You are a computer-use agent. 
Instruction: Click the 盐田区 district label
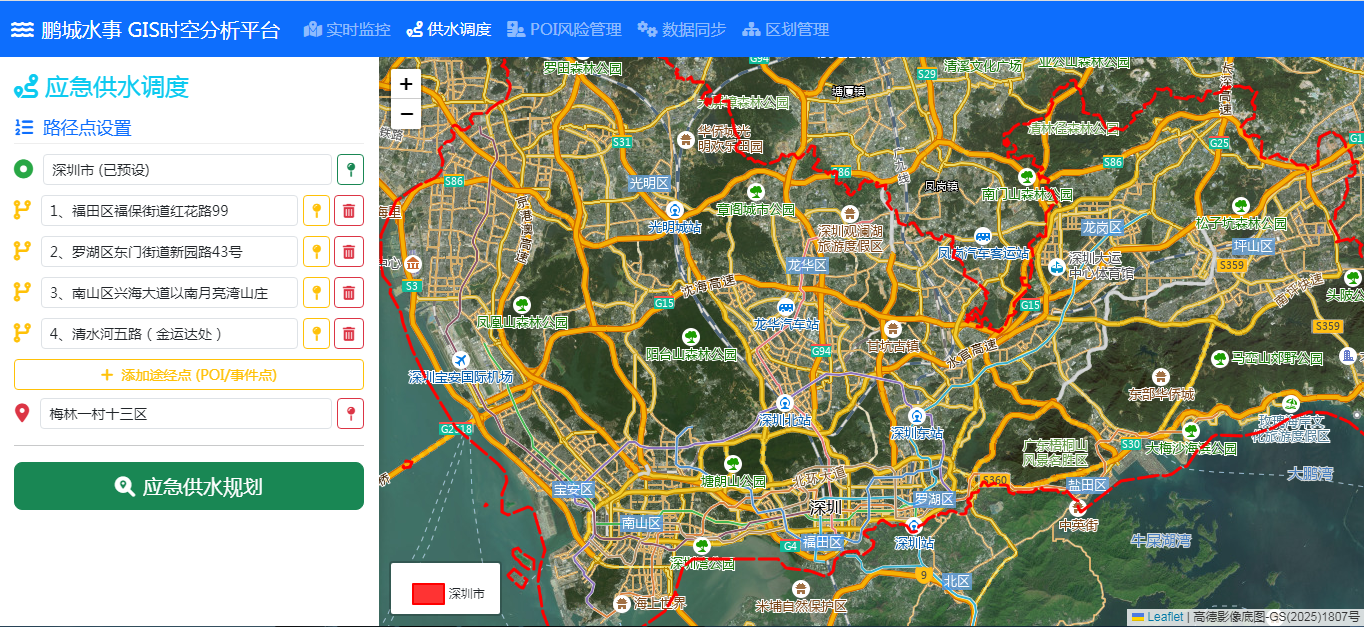[1087, 485]
